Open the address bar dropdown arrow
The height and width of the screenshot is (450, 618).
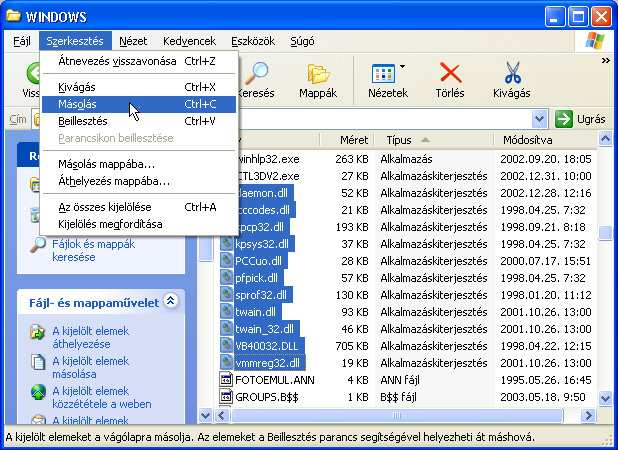pos(539,119)
